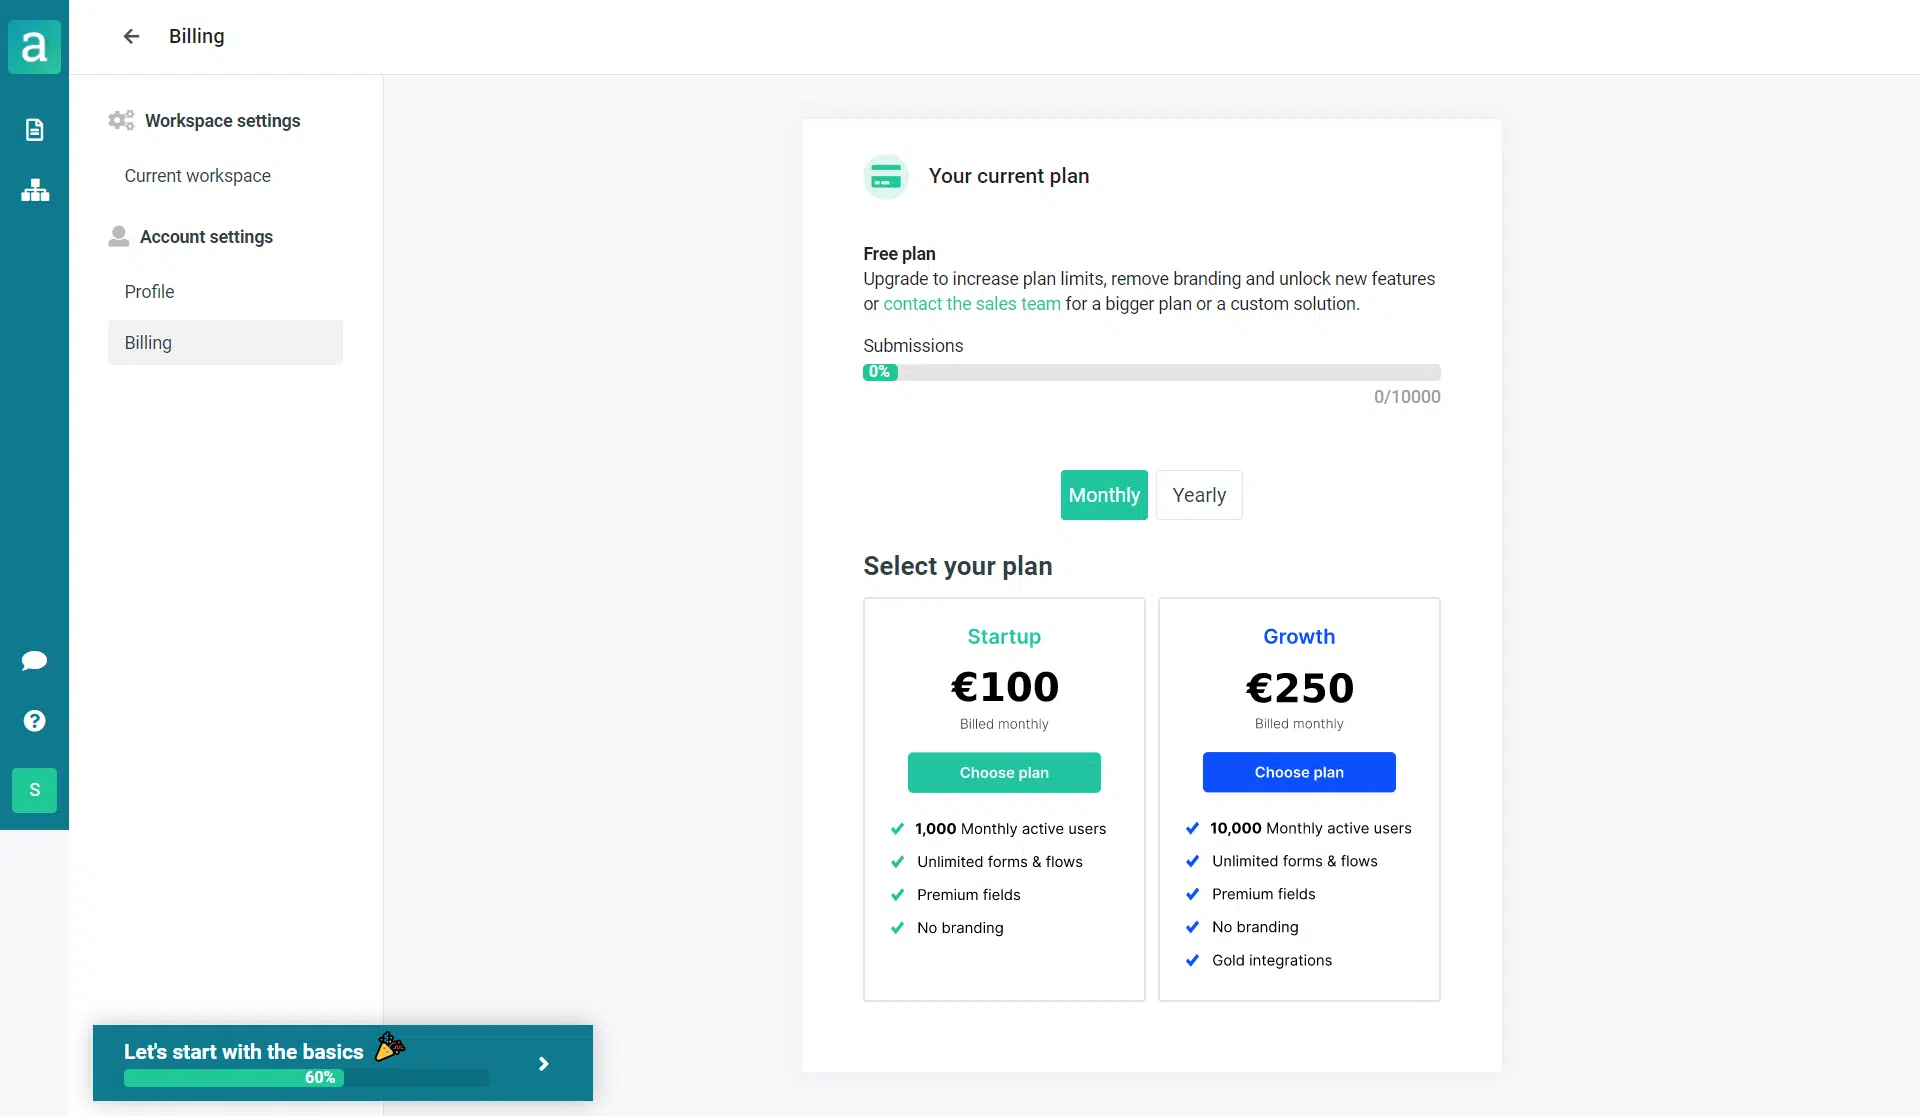Open the Current workspace settings
The width and height of the screenshot is (1920, 1116).
pyautogui.click(x=197, y=176)
